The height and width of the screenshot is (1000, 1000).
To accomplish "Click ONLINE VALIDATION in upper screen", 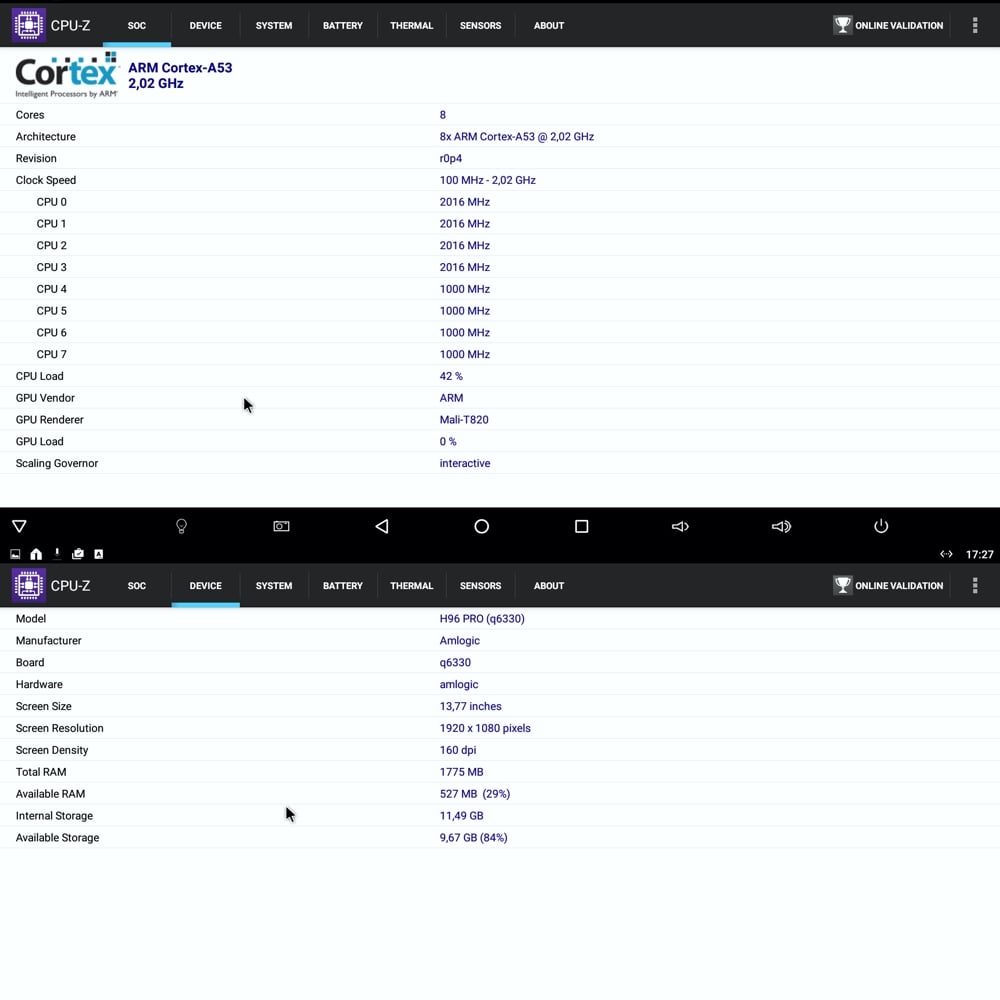I will pyautogui.click(x=888, y=26).
